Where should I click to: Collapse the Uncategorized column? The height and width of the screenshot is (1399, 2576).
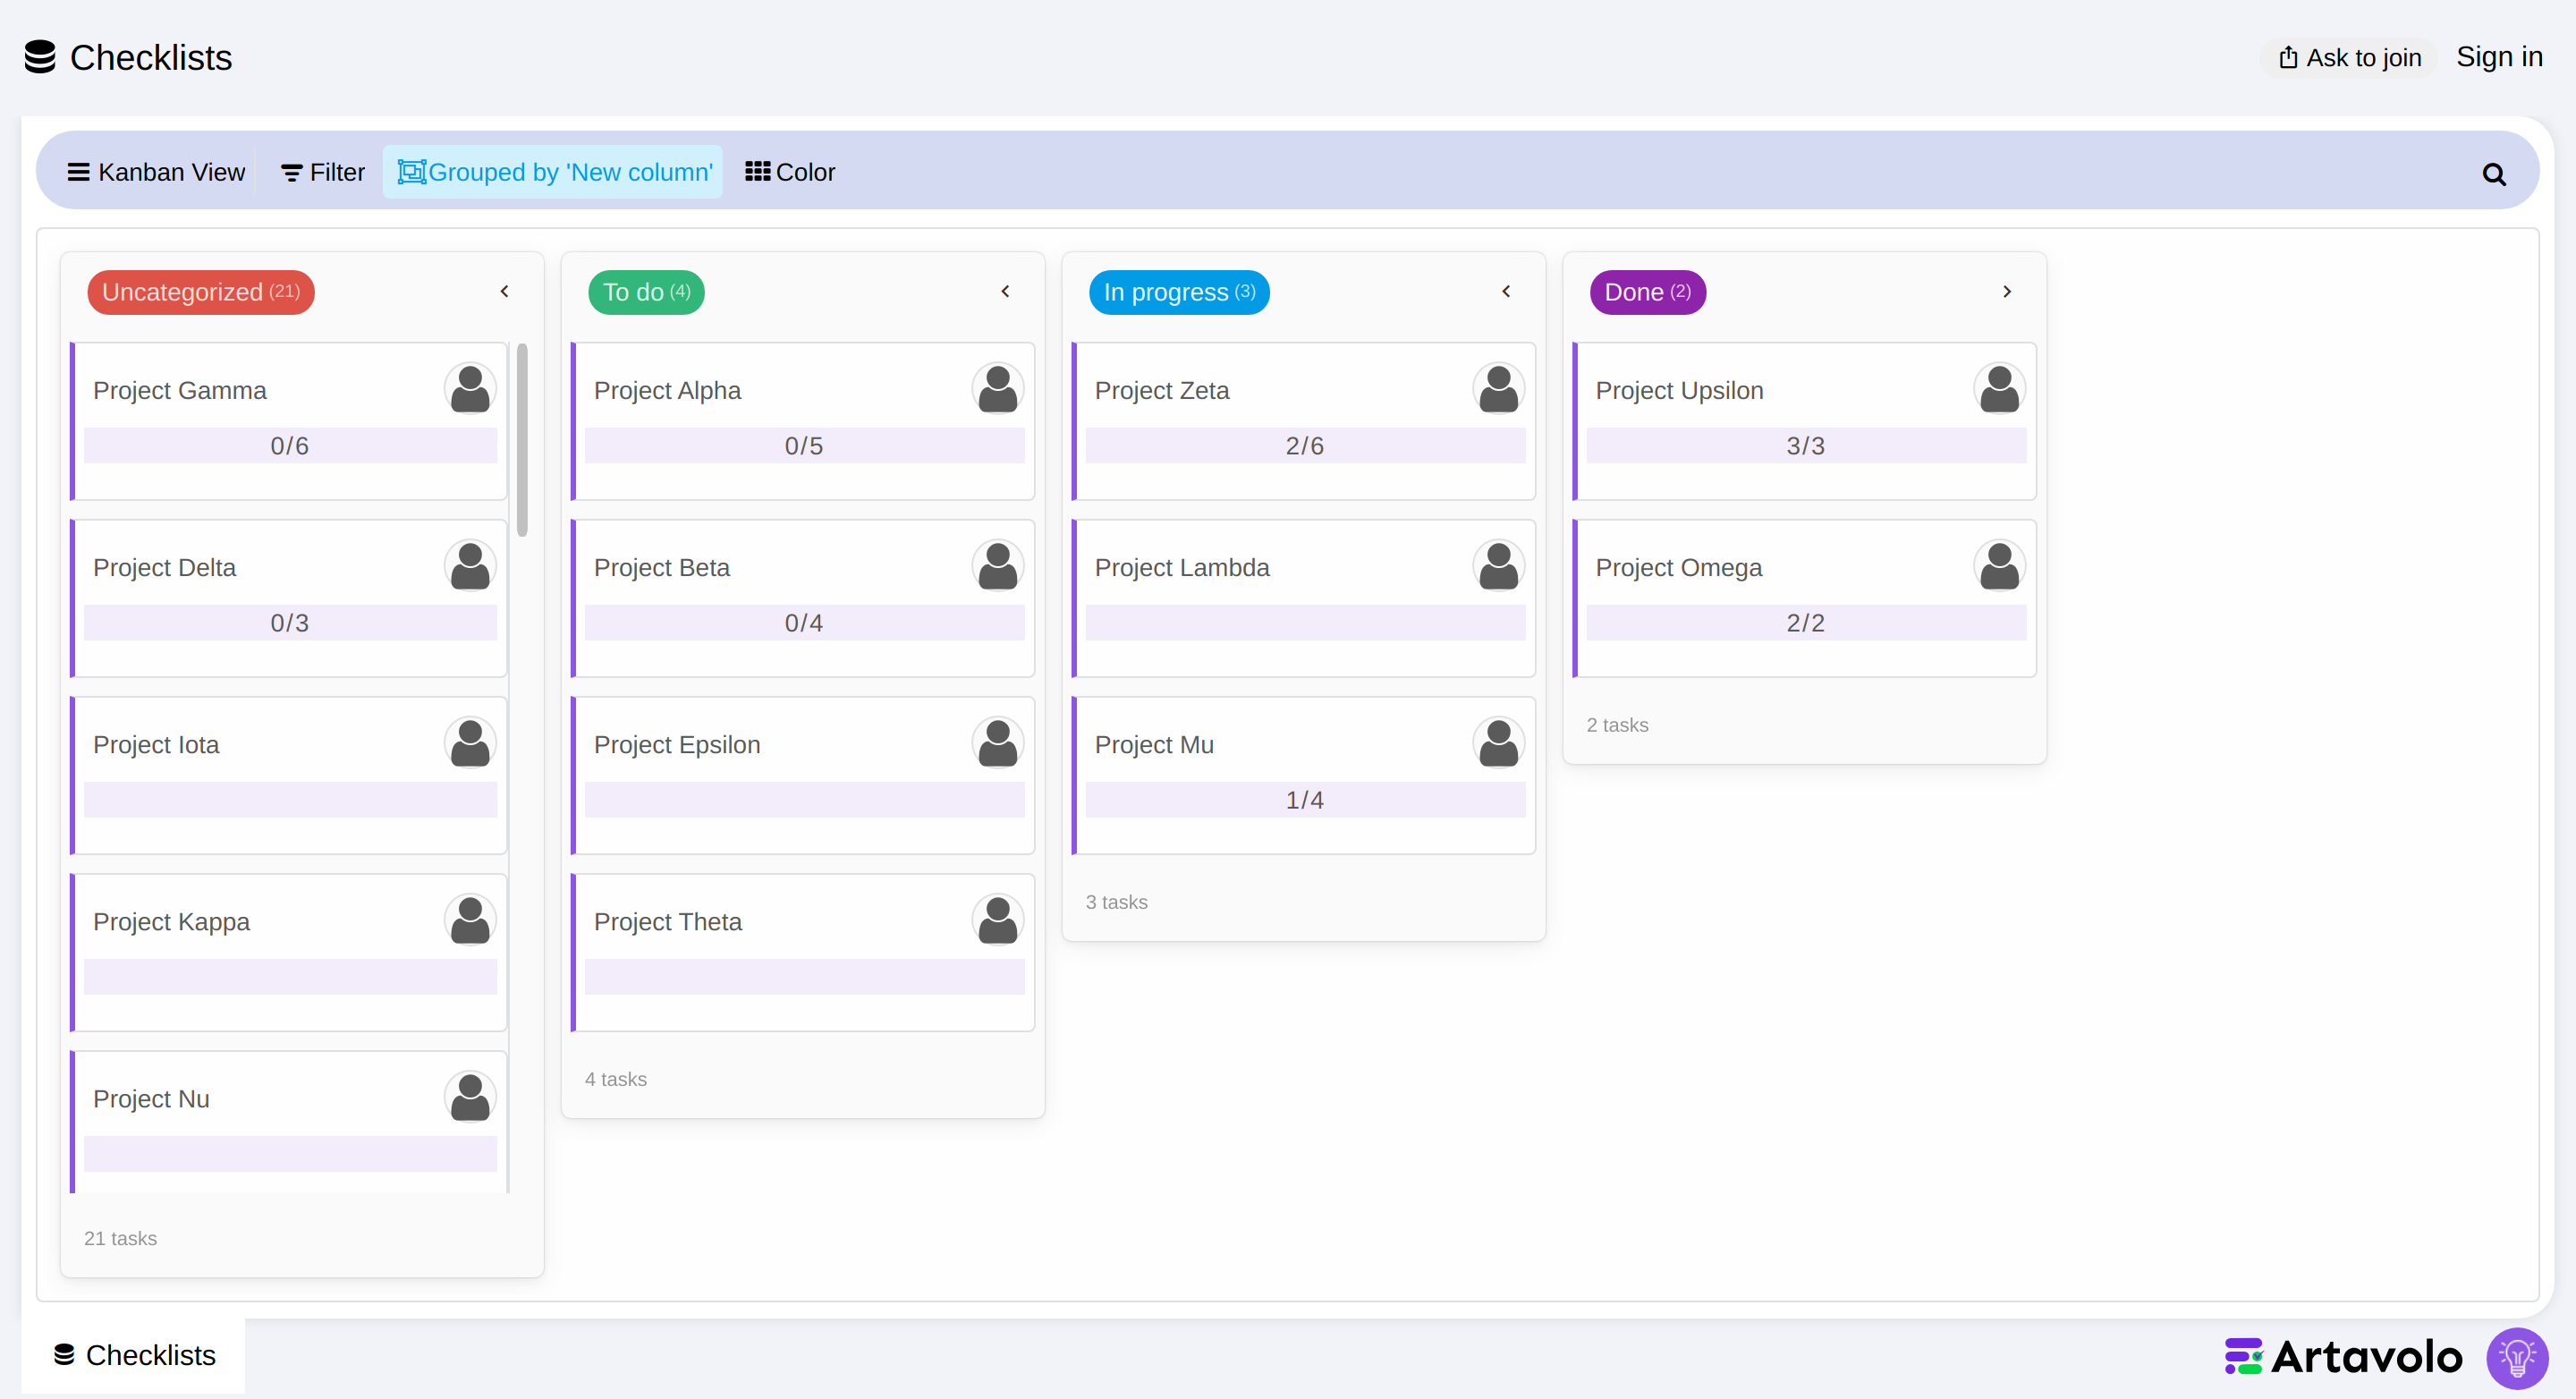505,291
